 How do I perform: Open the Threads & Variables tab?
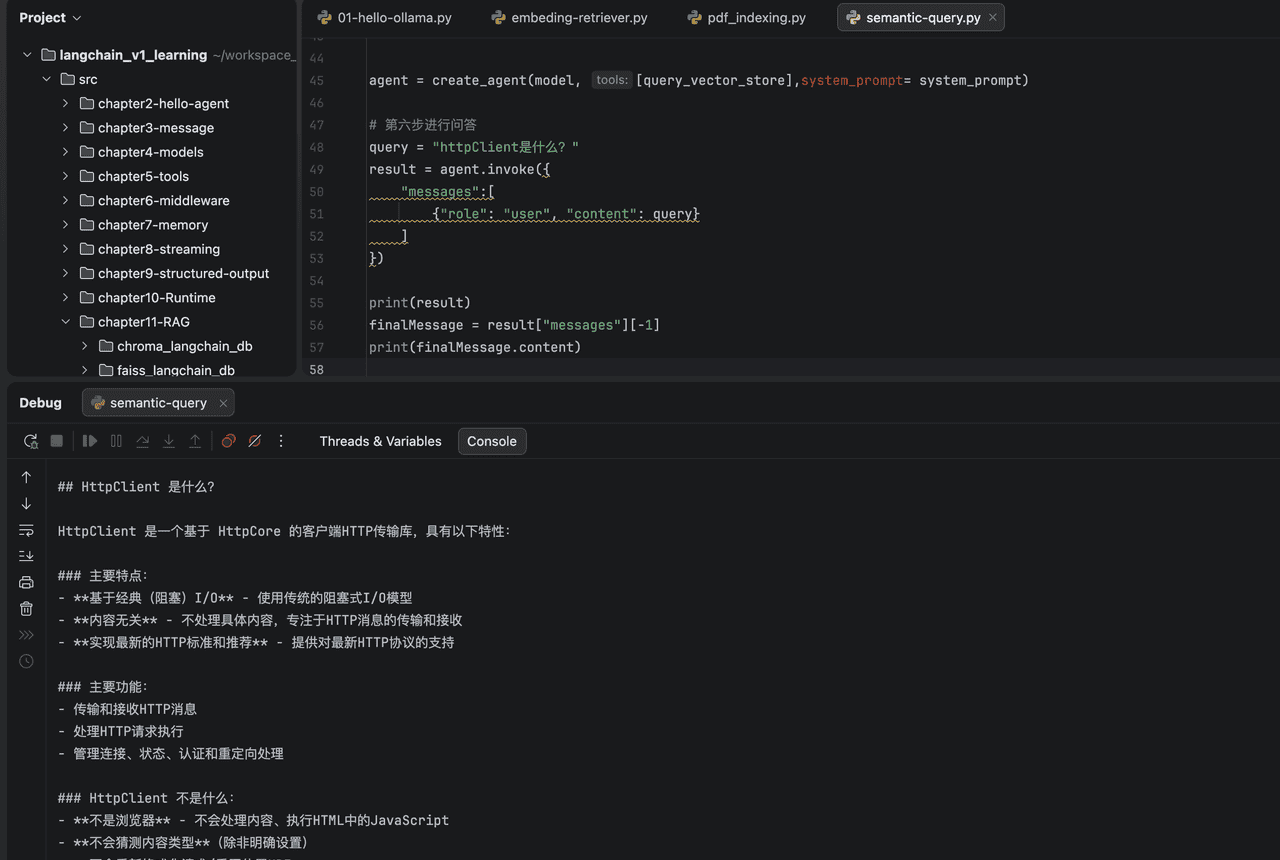[380, 441]
